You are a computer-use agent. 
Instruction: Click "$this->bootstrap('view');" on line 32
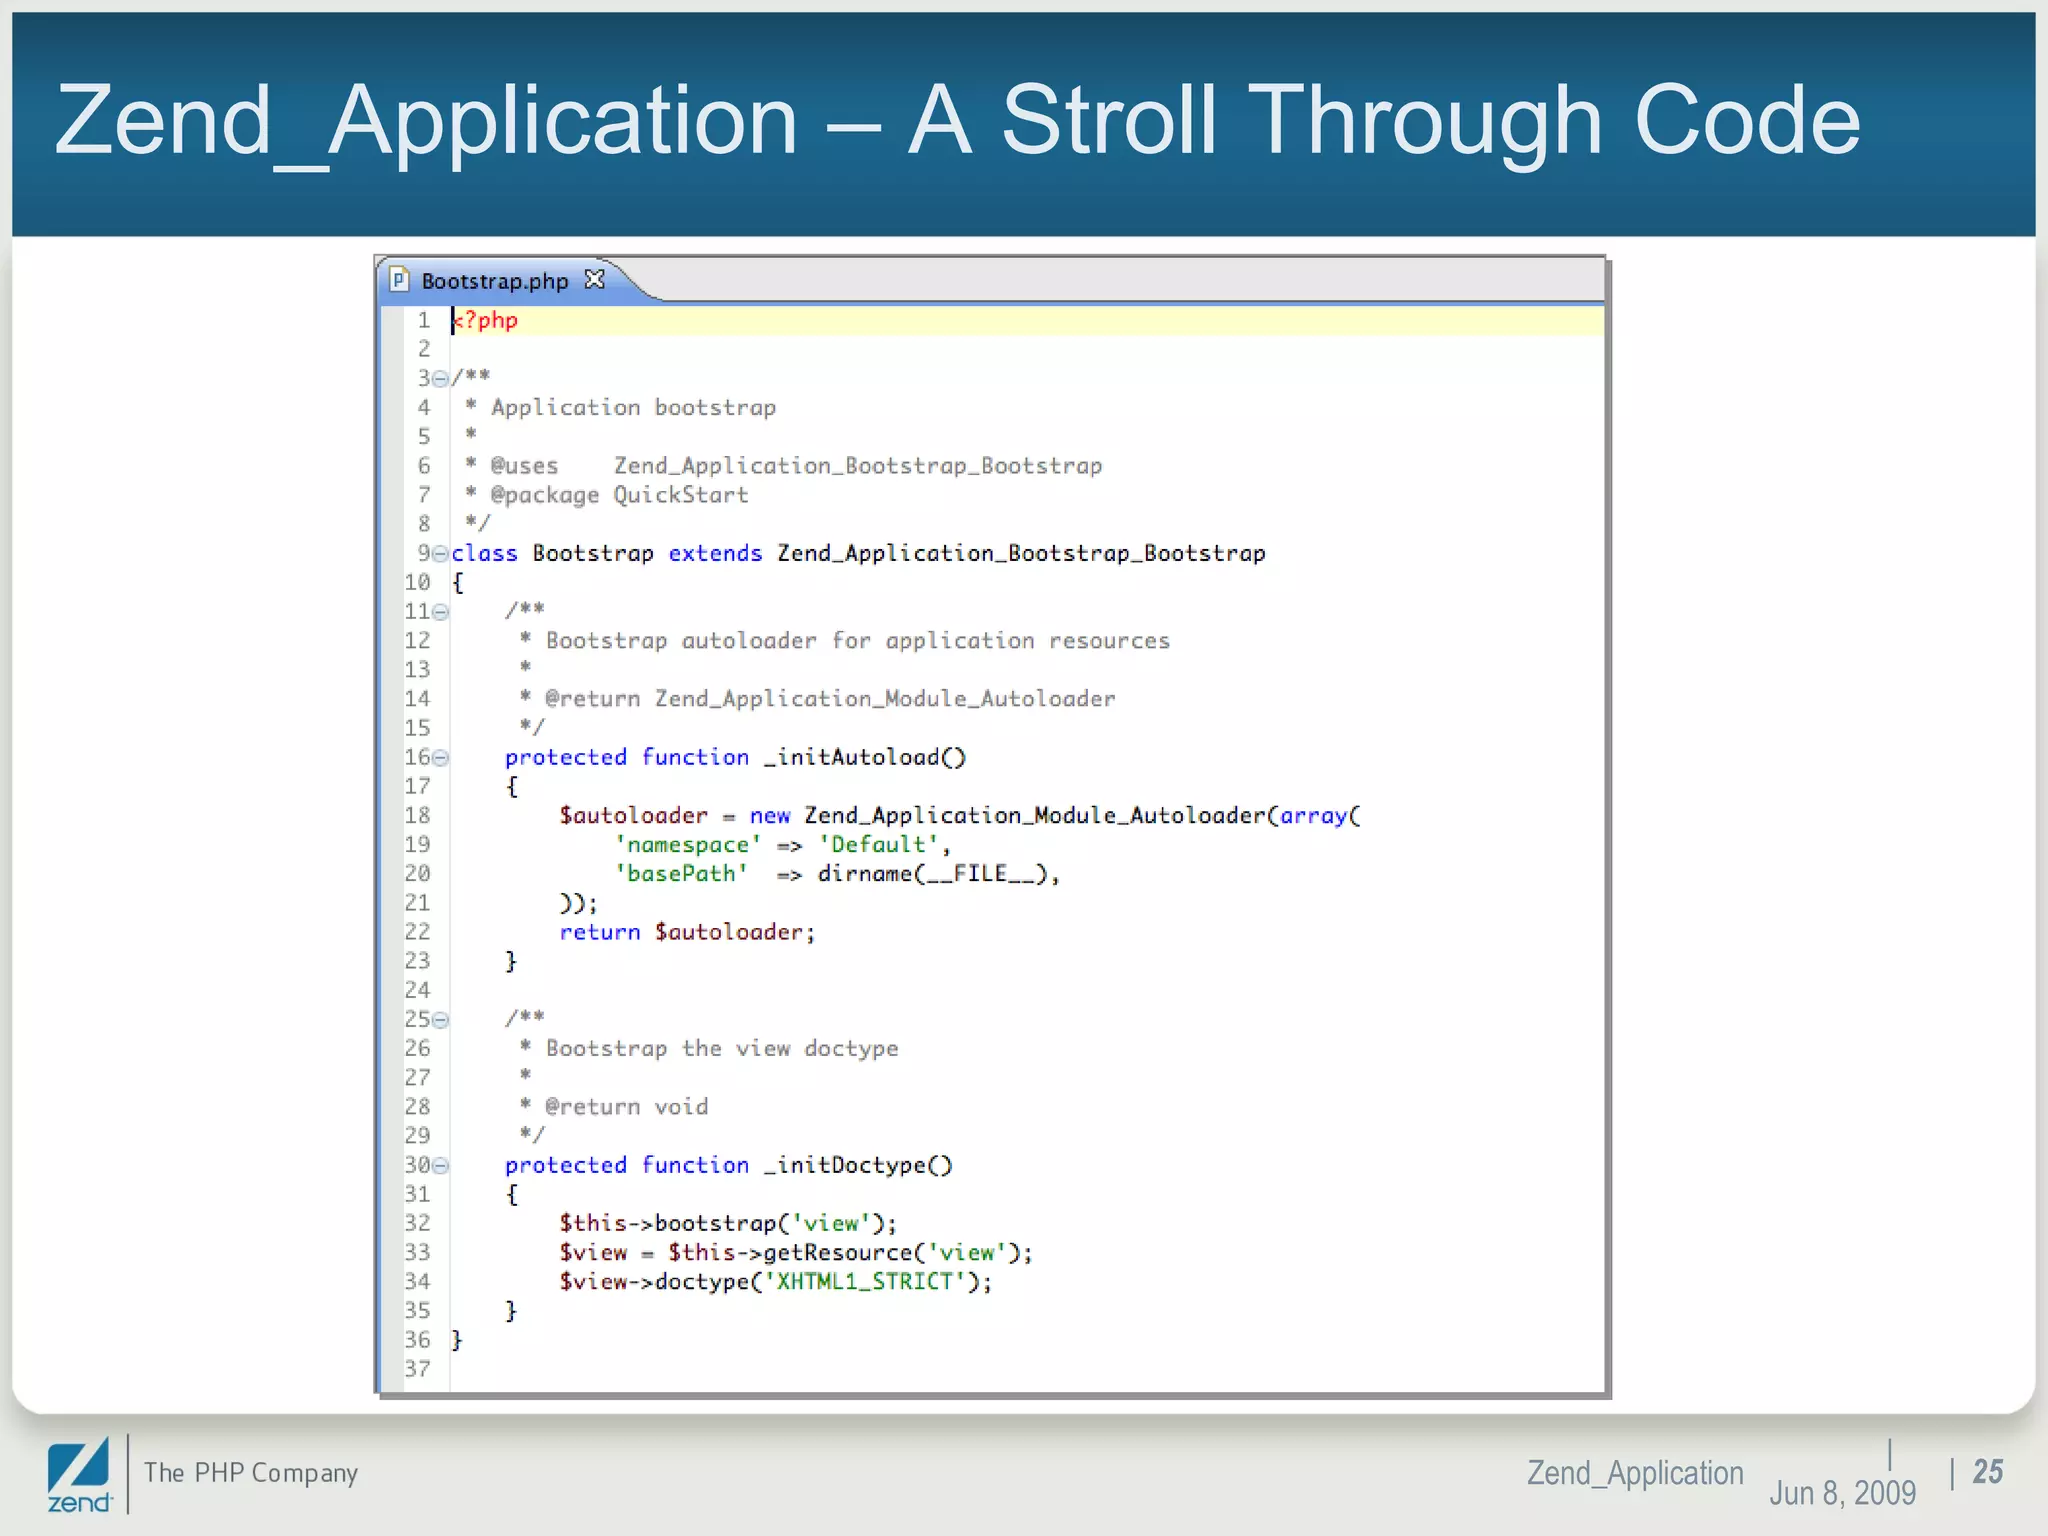pos(728,1224)
